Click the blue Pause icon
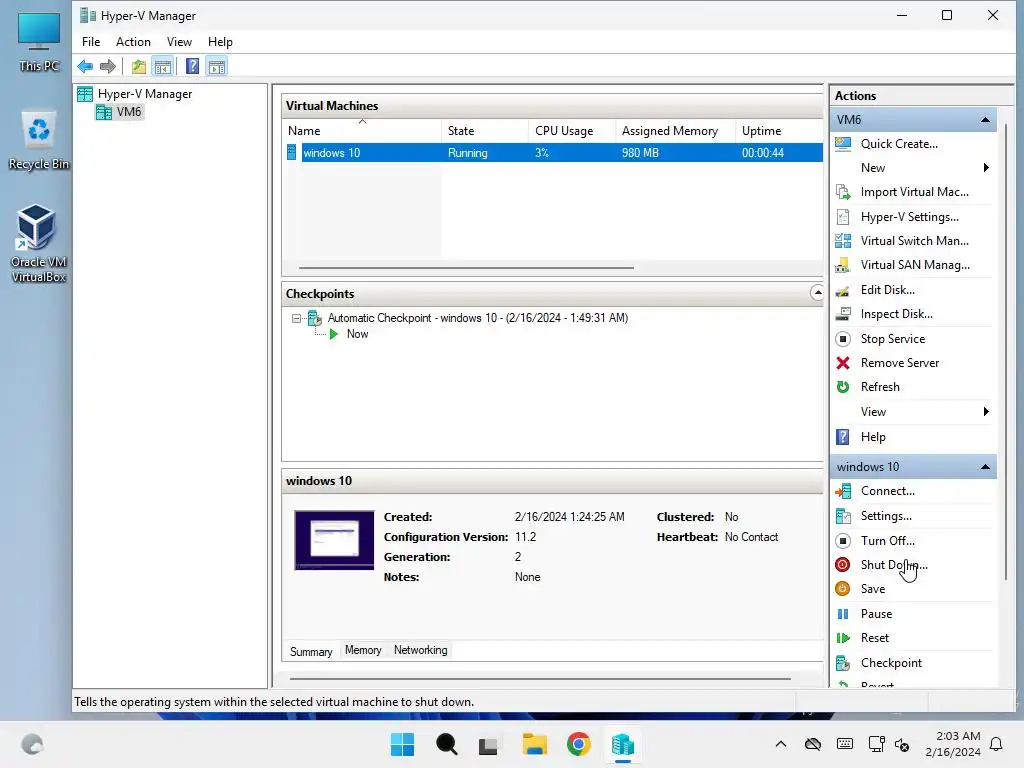Screen dimensions: 1024x768 843,614
